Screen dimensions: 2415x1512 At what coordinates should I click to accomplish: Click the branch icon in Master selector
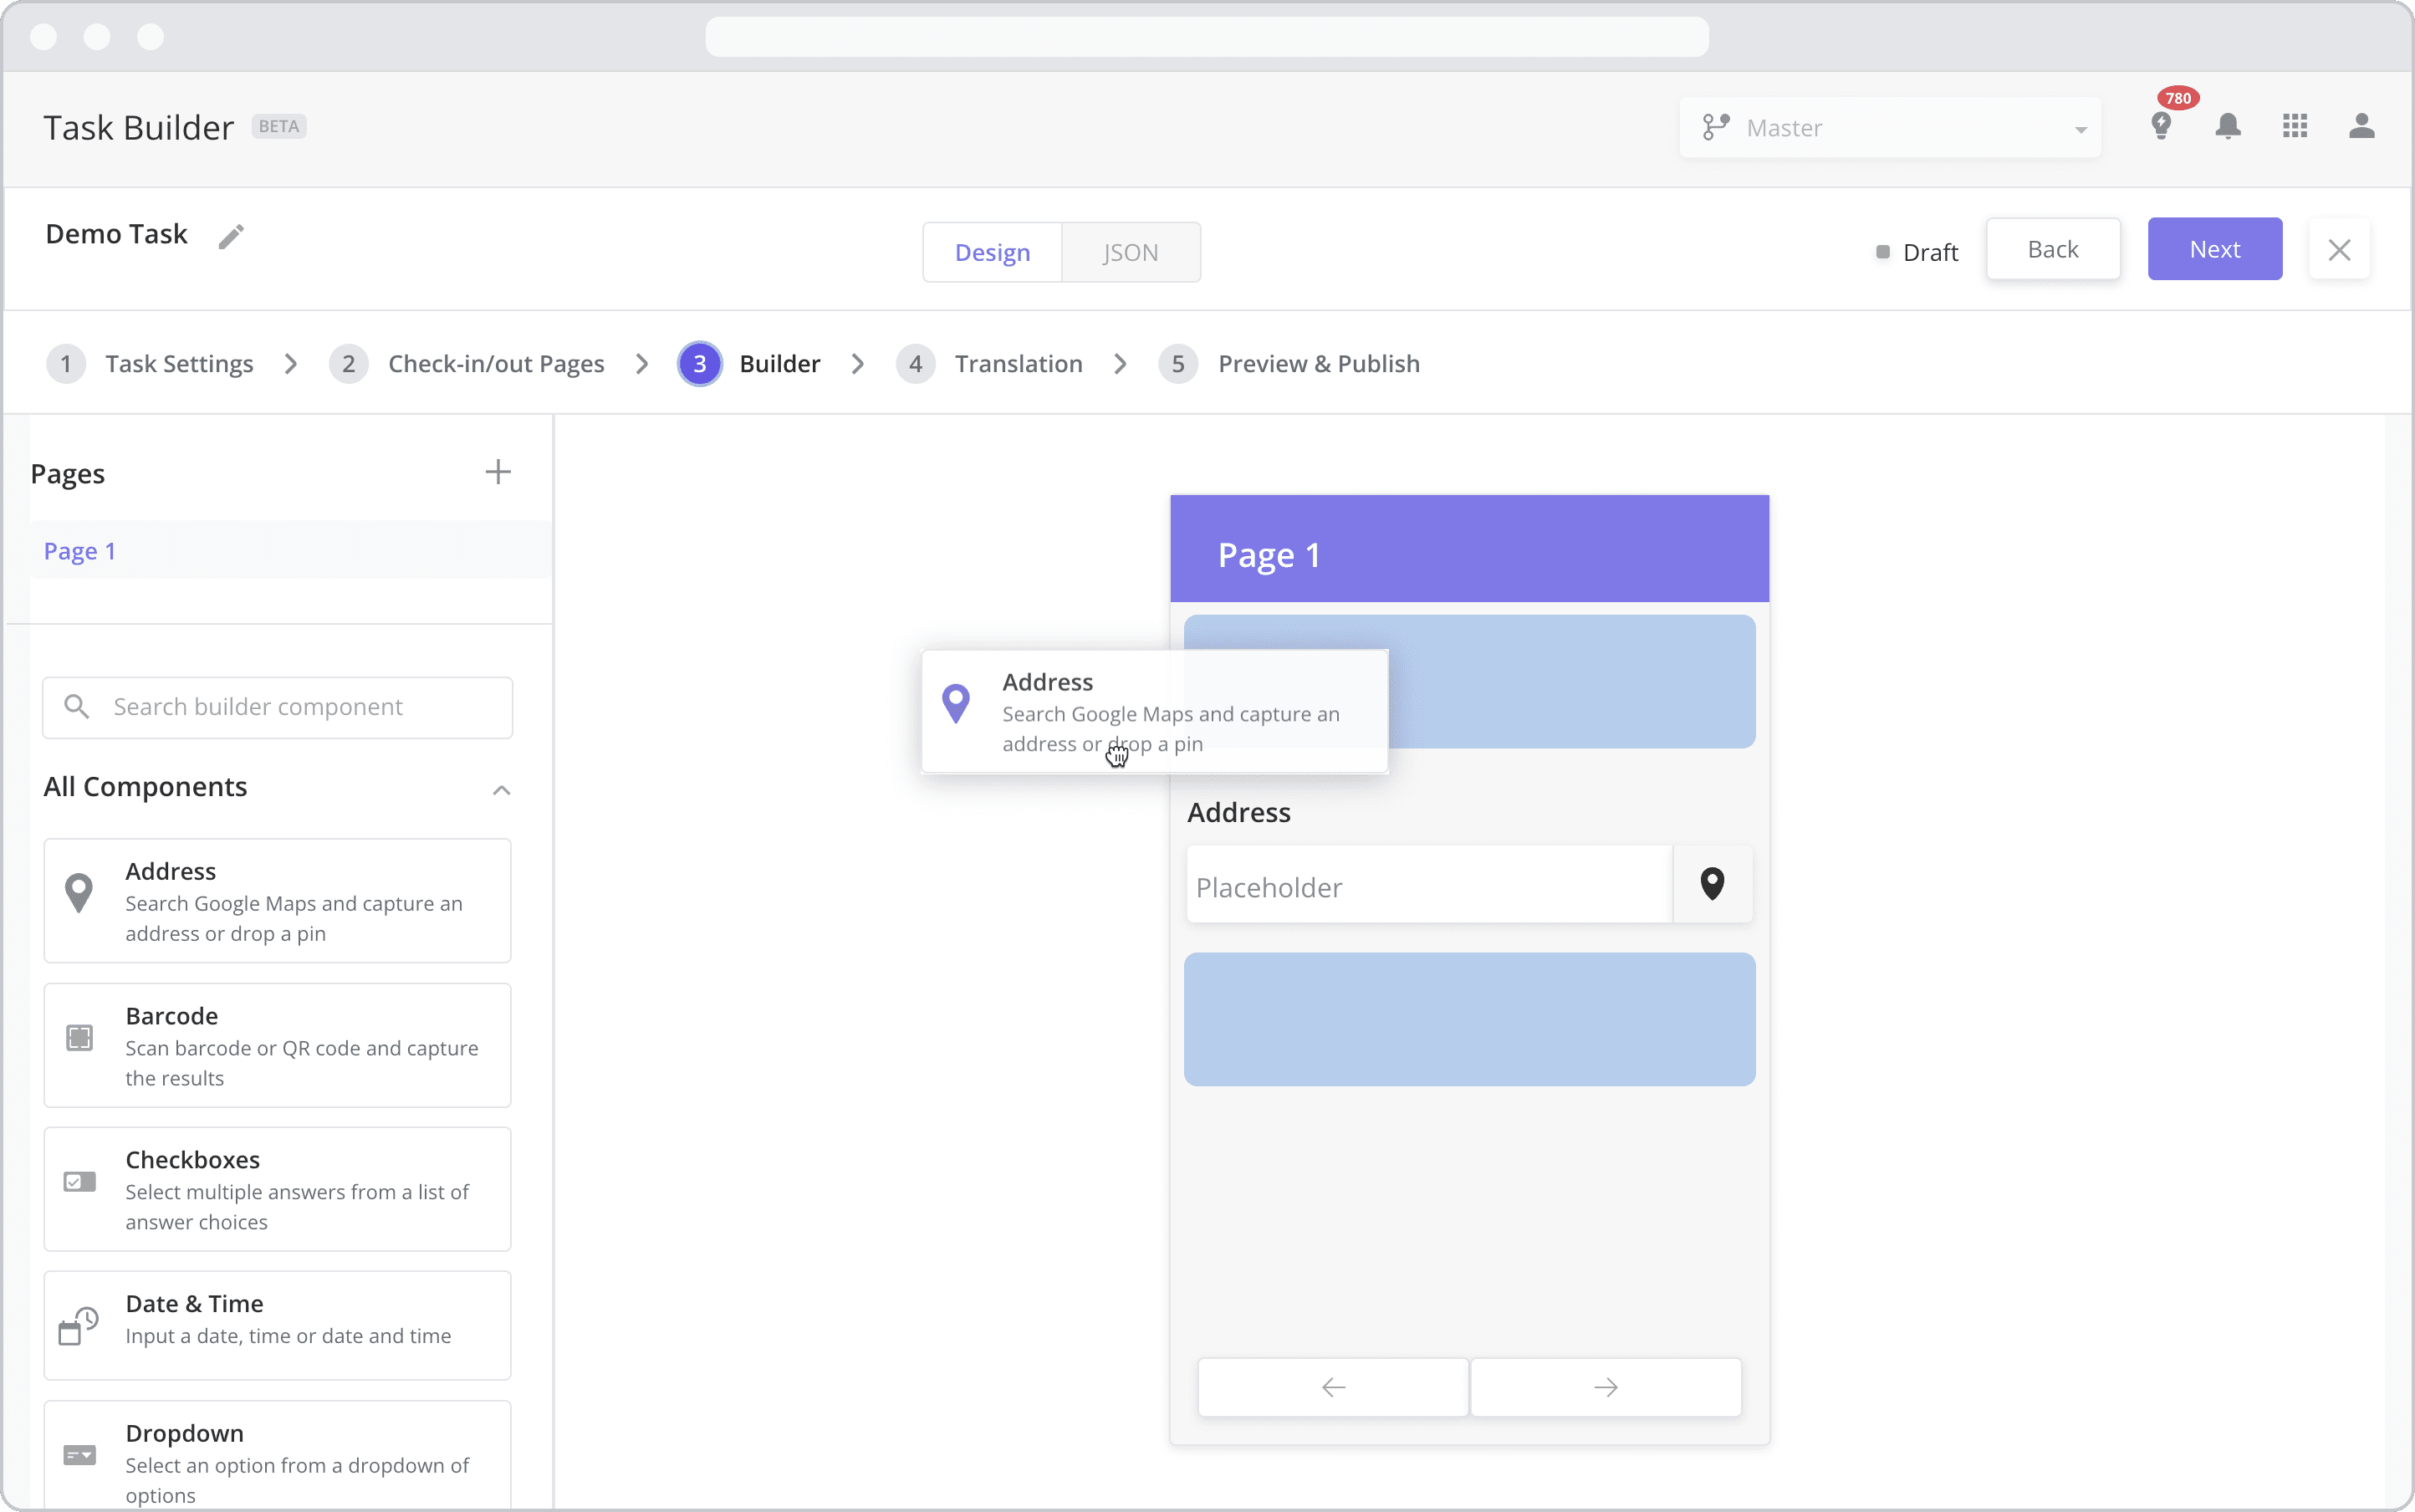coord(1715,127)
